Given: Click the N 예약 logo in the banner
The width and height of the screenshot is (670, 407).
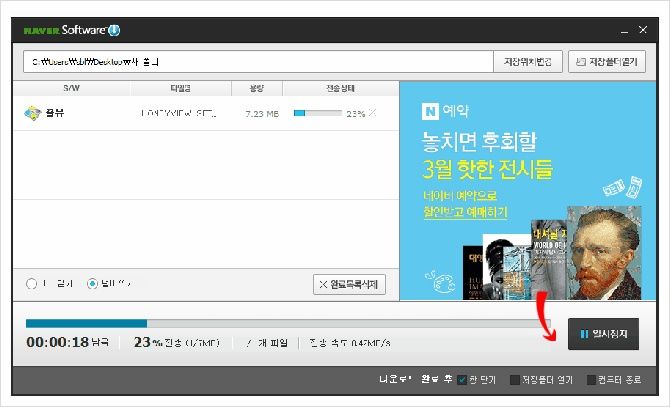Looking at the screenshot, I should click(445, 111).
